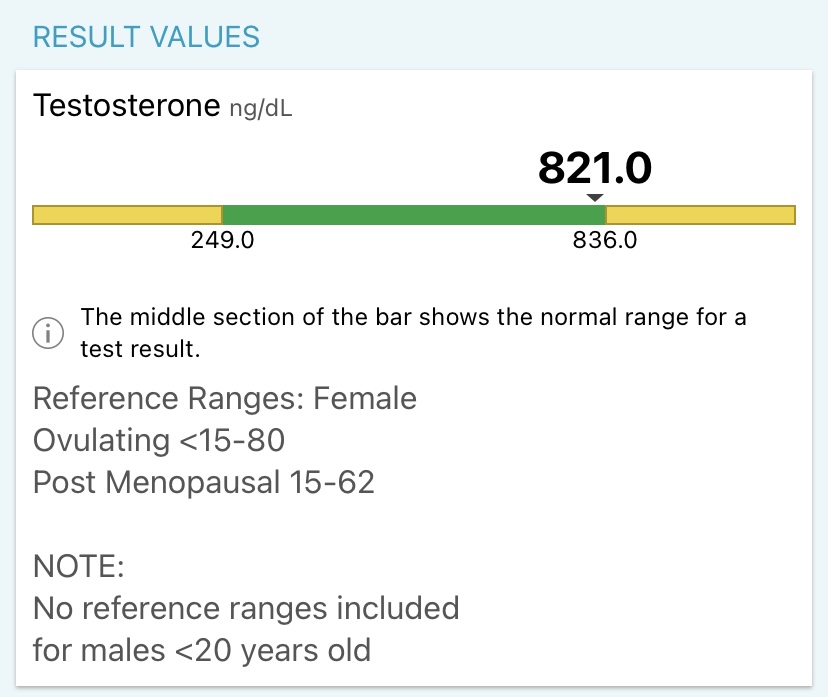
Task: Click the middle section explanation text
Action: 414,319
